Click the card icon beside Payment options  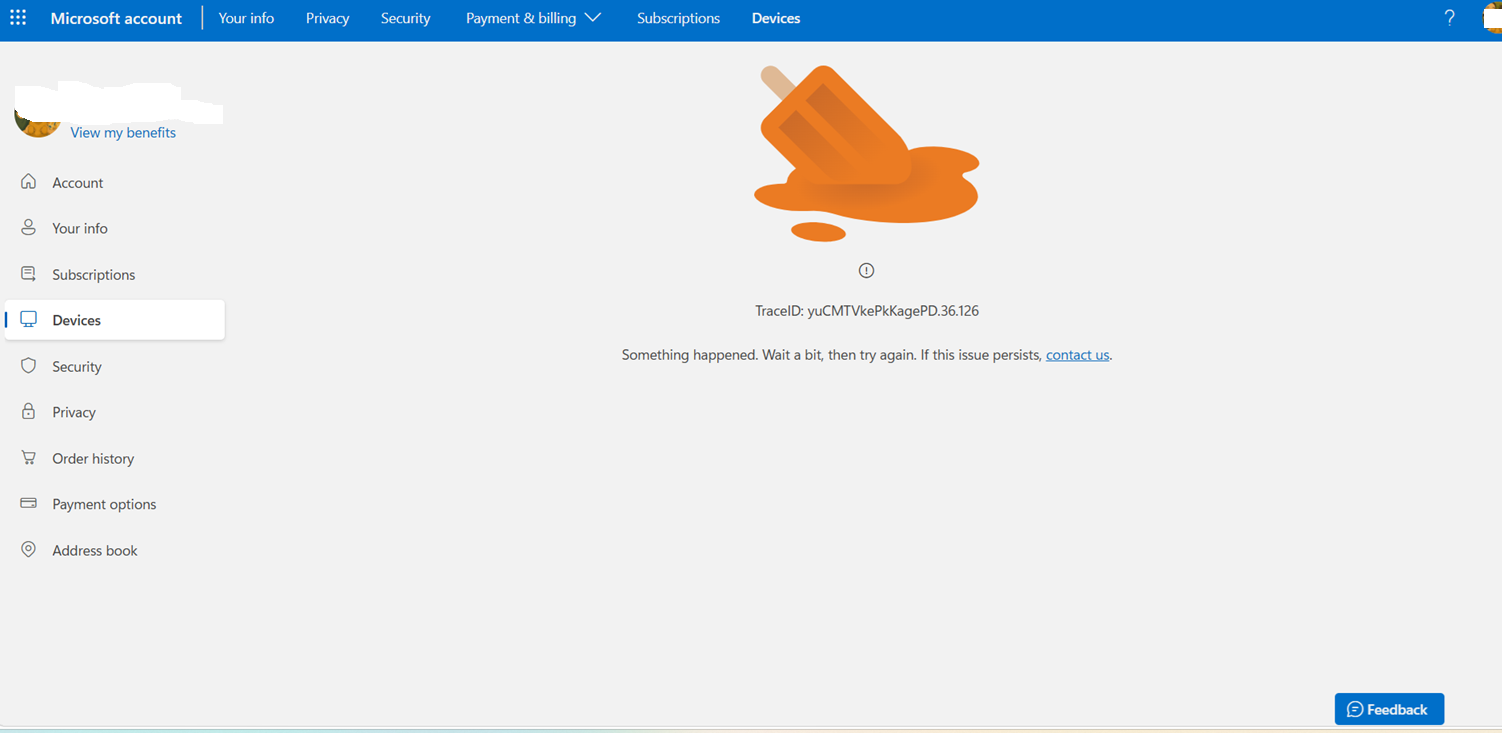click(29, 504)
